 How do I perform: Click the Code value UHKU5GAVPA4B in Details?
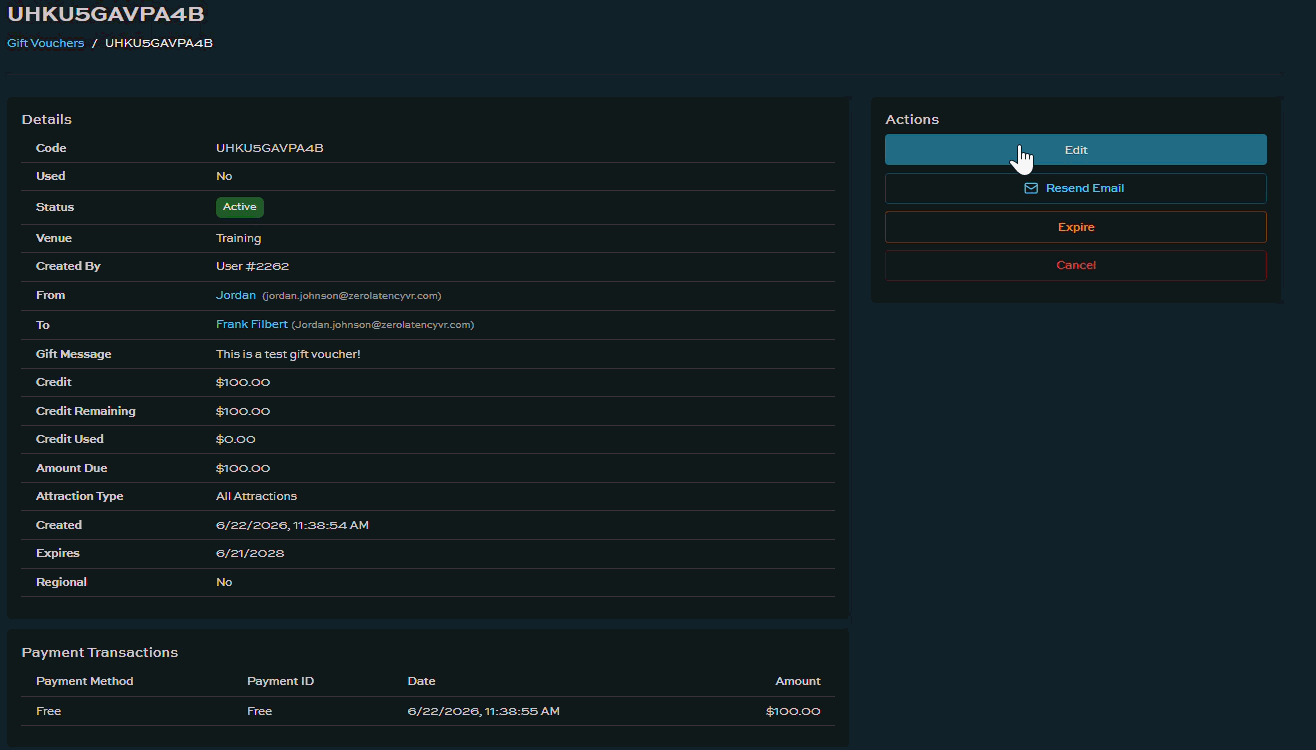[x=270, y=148]
